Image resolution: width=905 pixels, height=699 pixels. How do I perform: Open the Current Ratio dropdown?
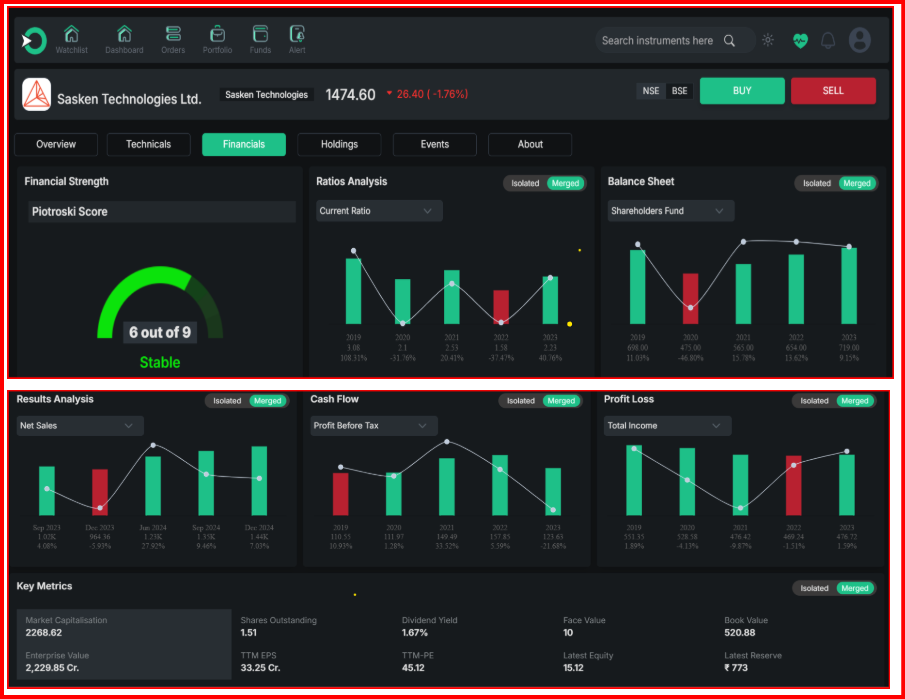click(379, 211)
